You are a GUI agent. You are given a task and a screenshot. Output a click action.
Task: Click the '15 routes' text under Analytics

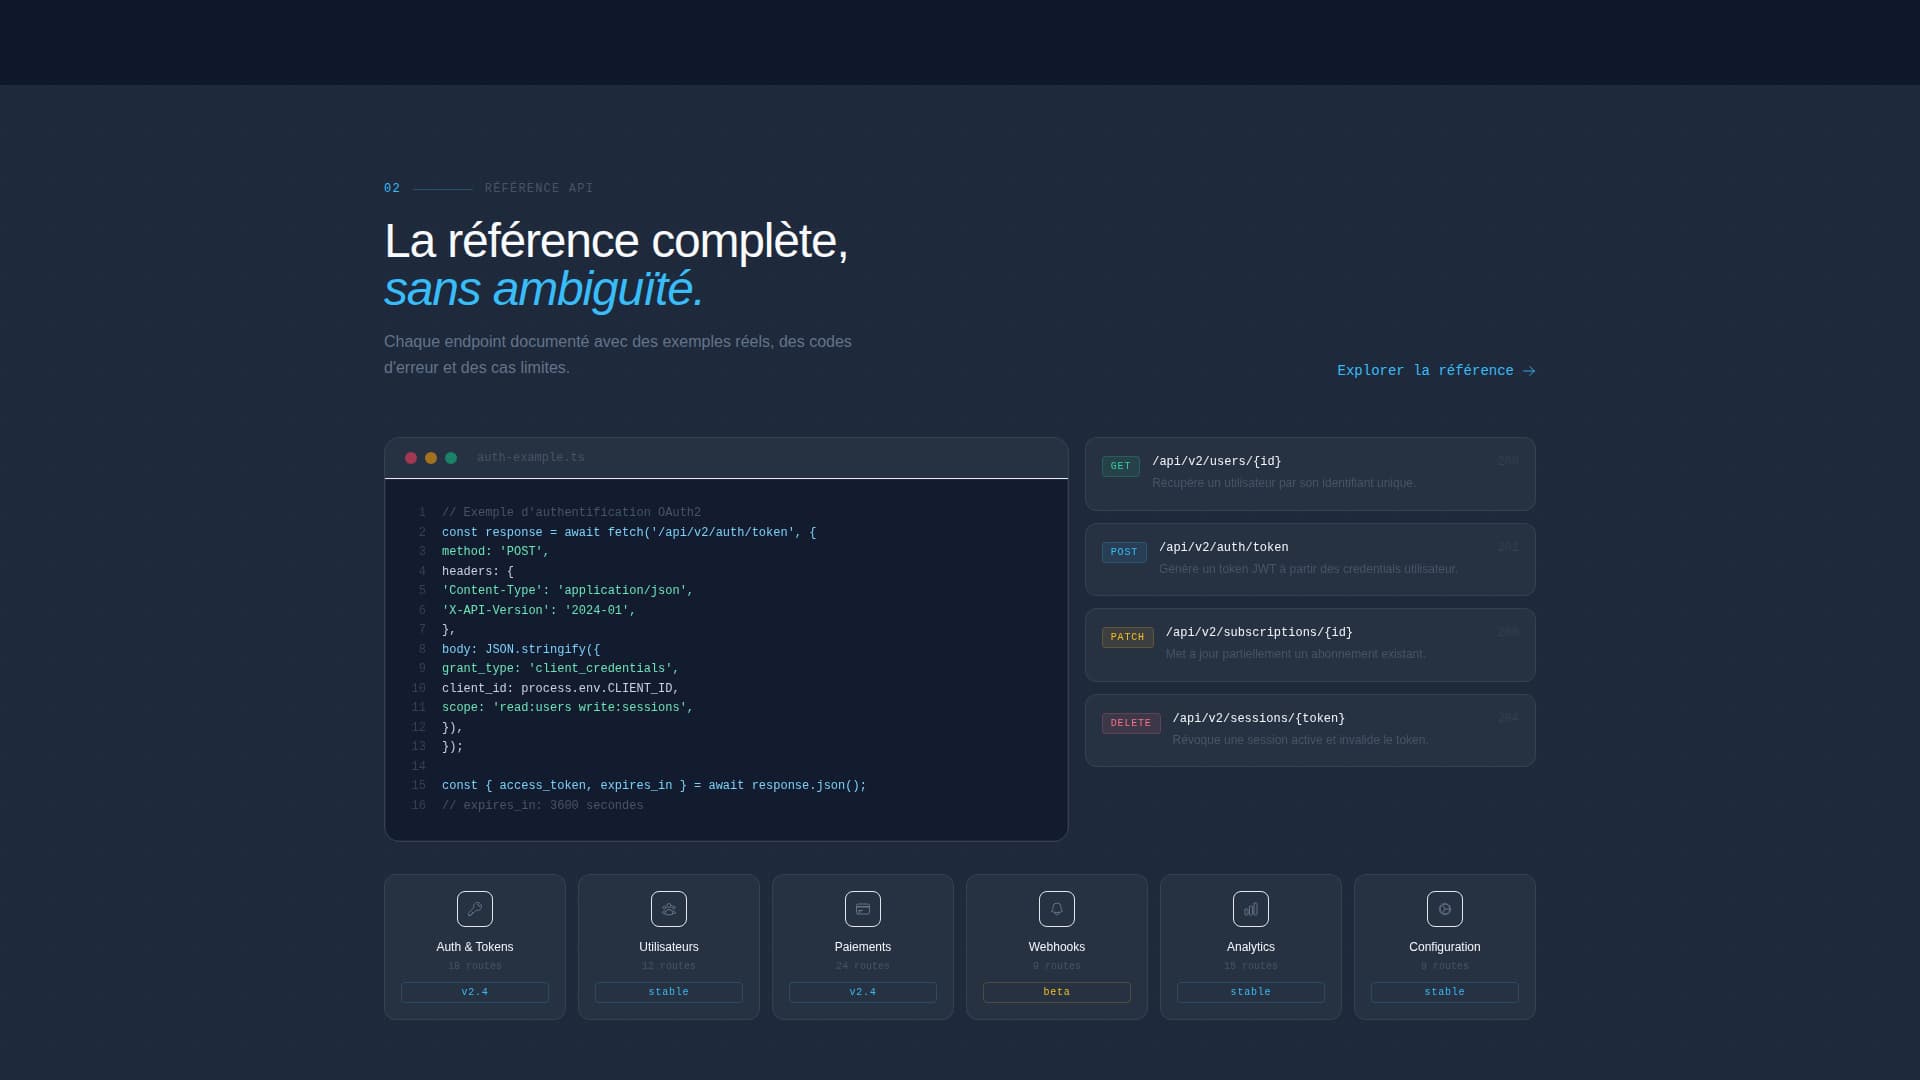point(1251,966)
